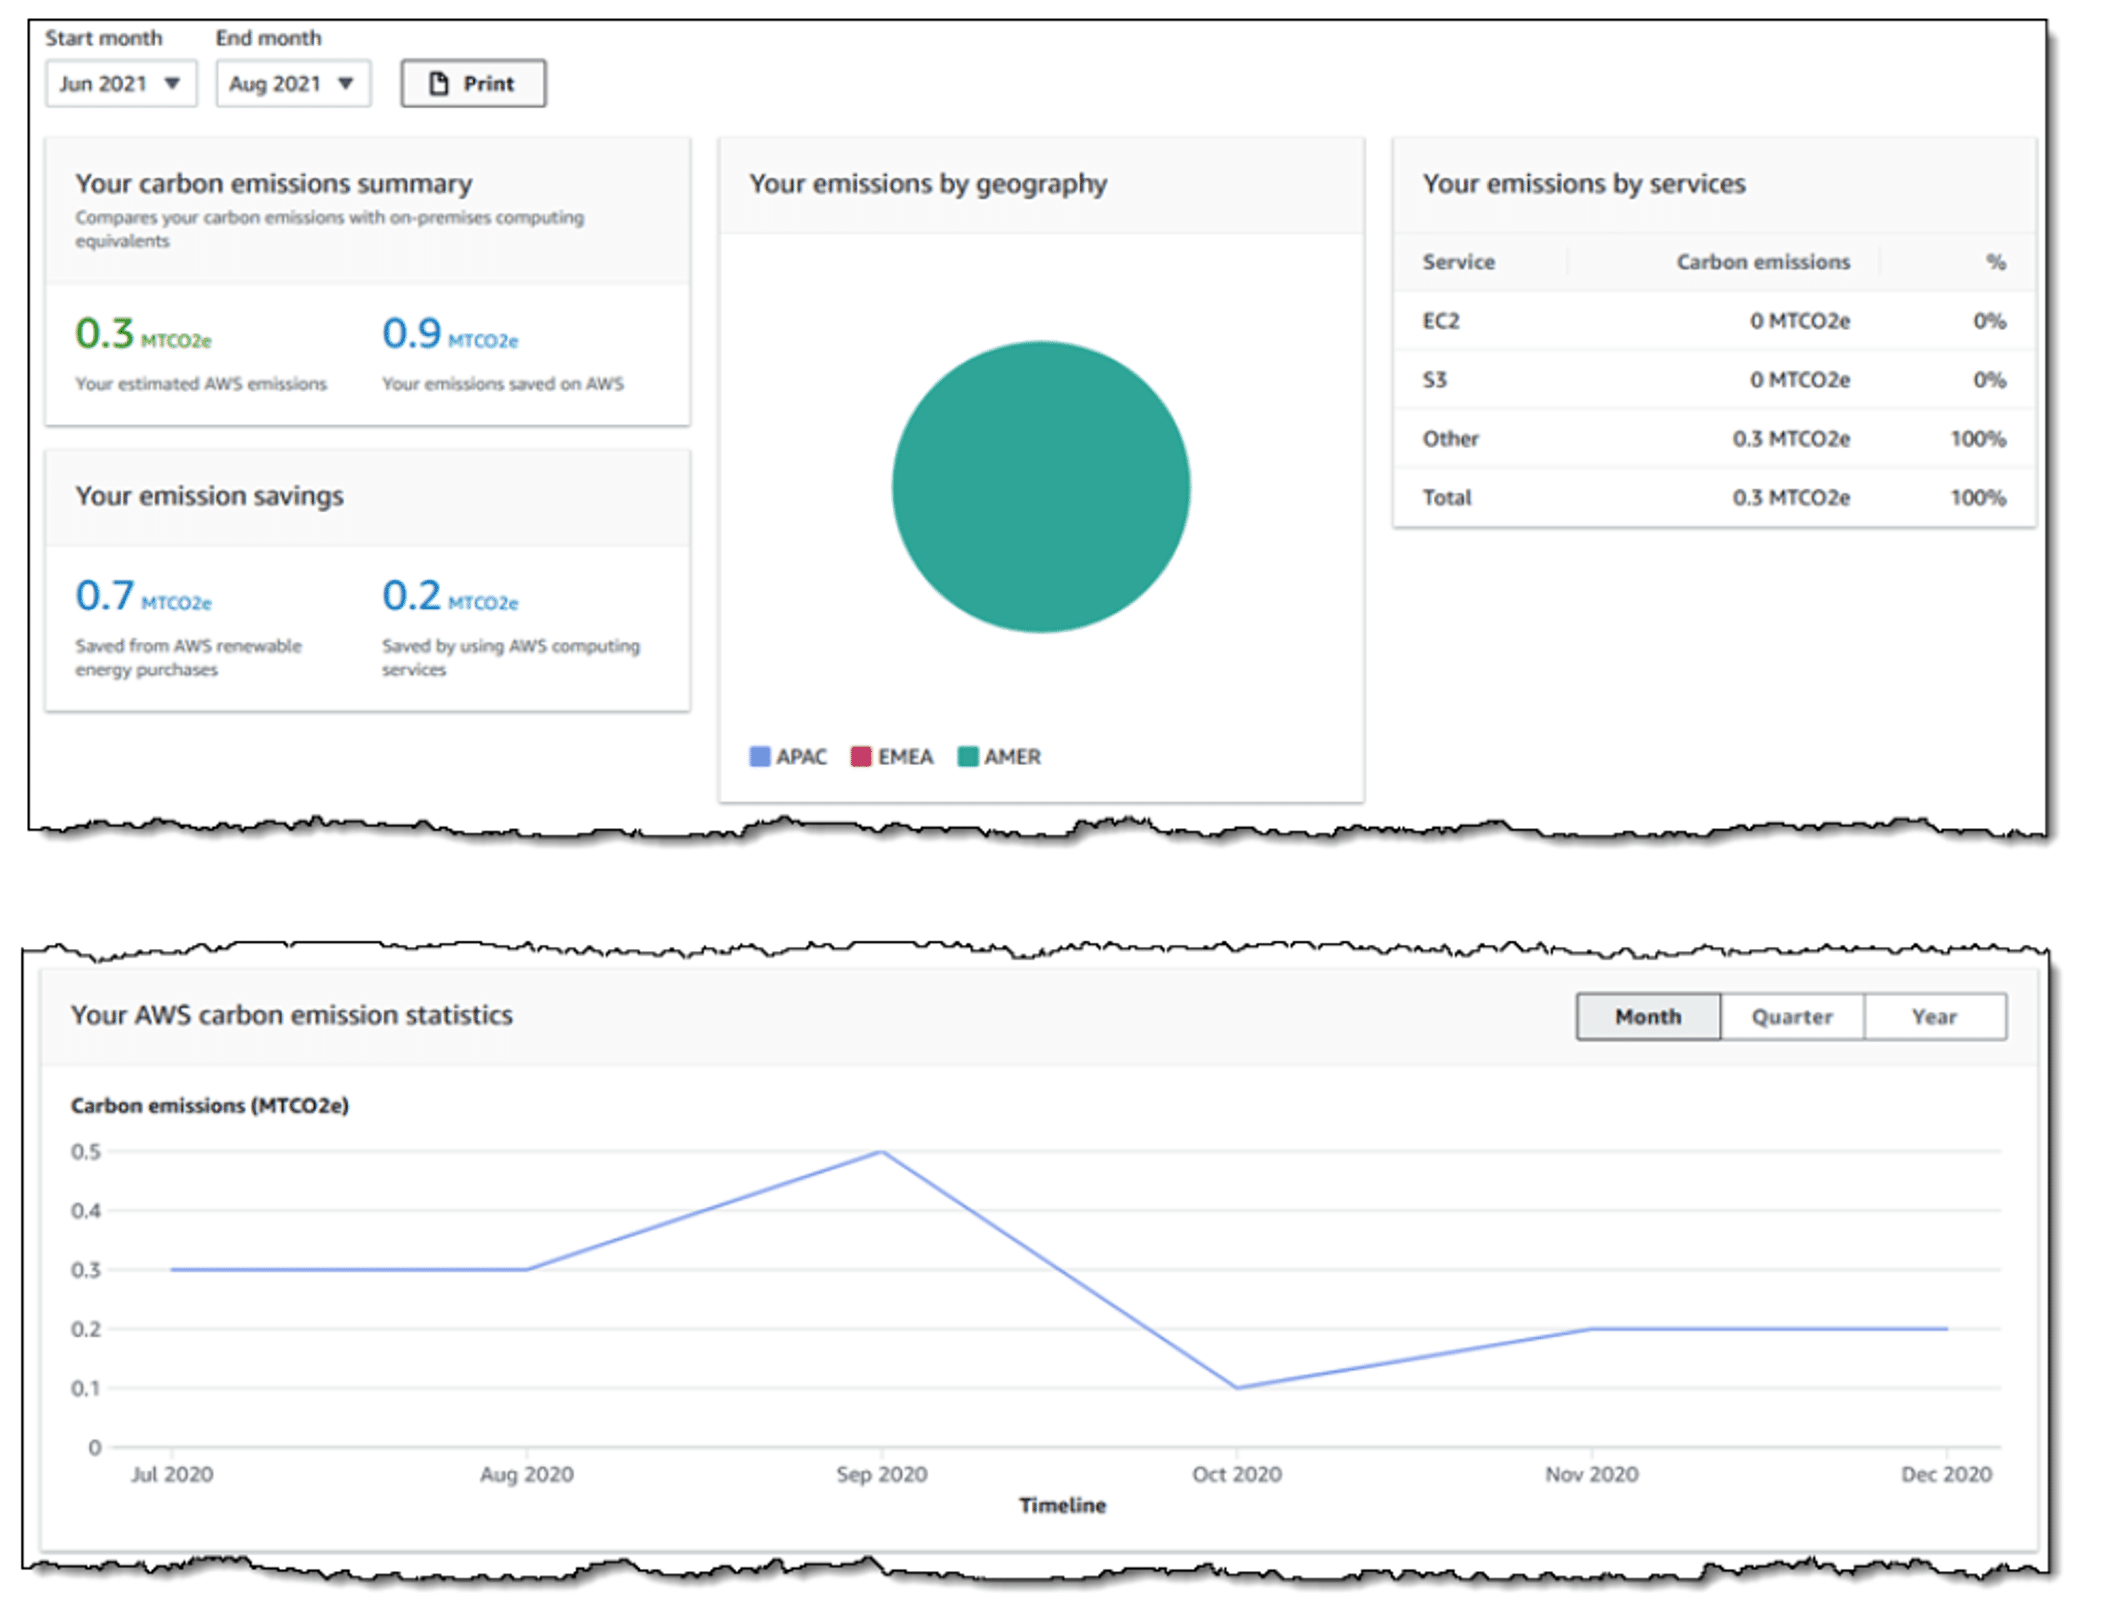The width and height of the screenshot is (2128, 1603).
Task: Click the Sep 2020 peak on line chart
Action: (881, 1152)
